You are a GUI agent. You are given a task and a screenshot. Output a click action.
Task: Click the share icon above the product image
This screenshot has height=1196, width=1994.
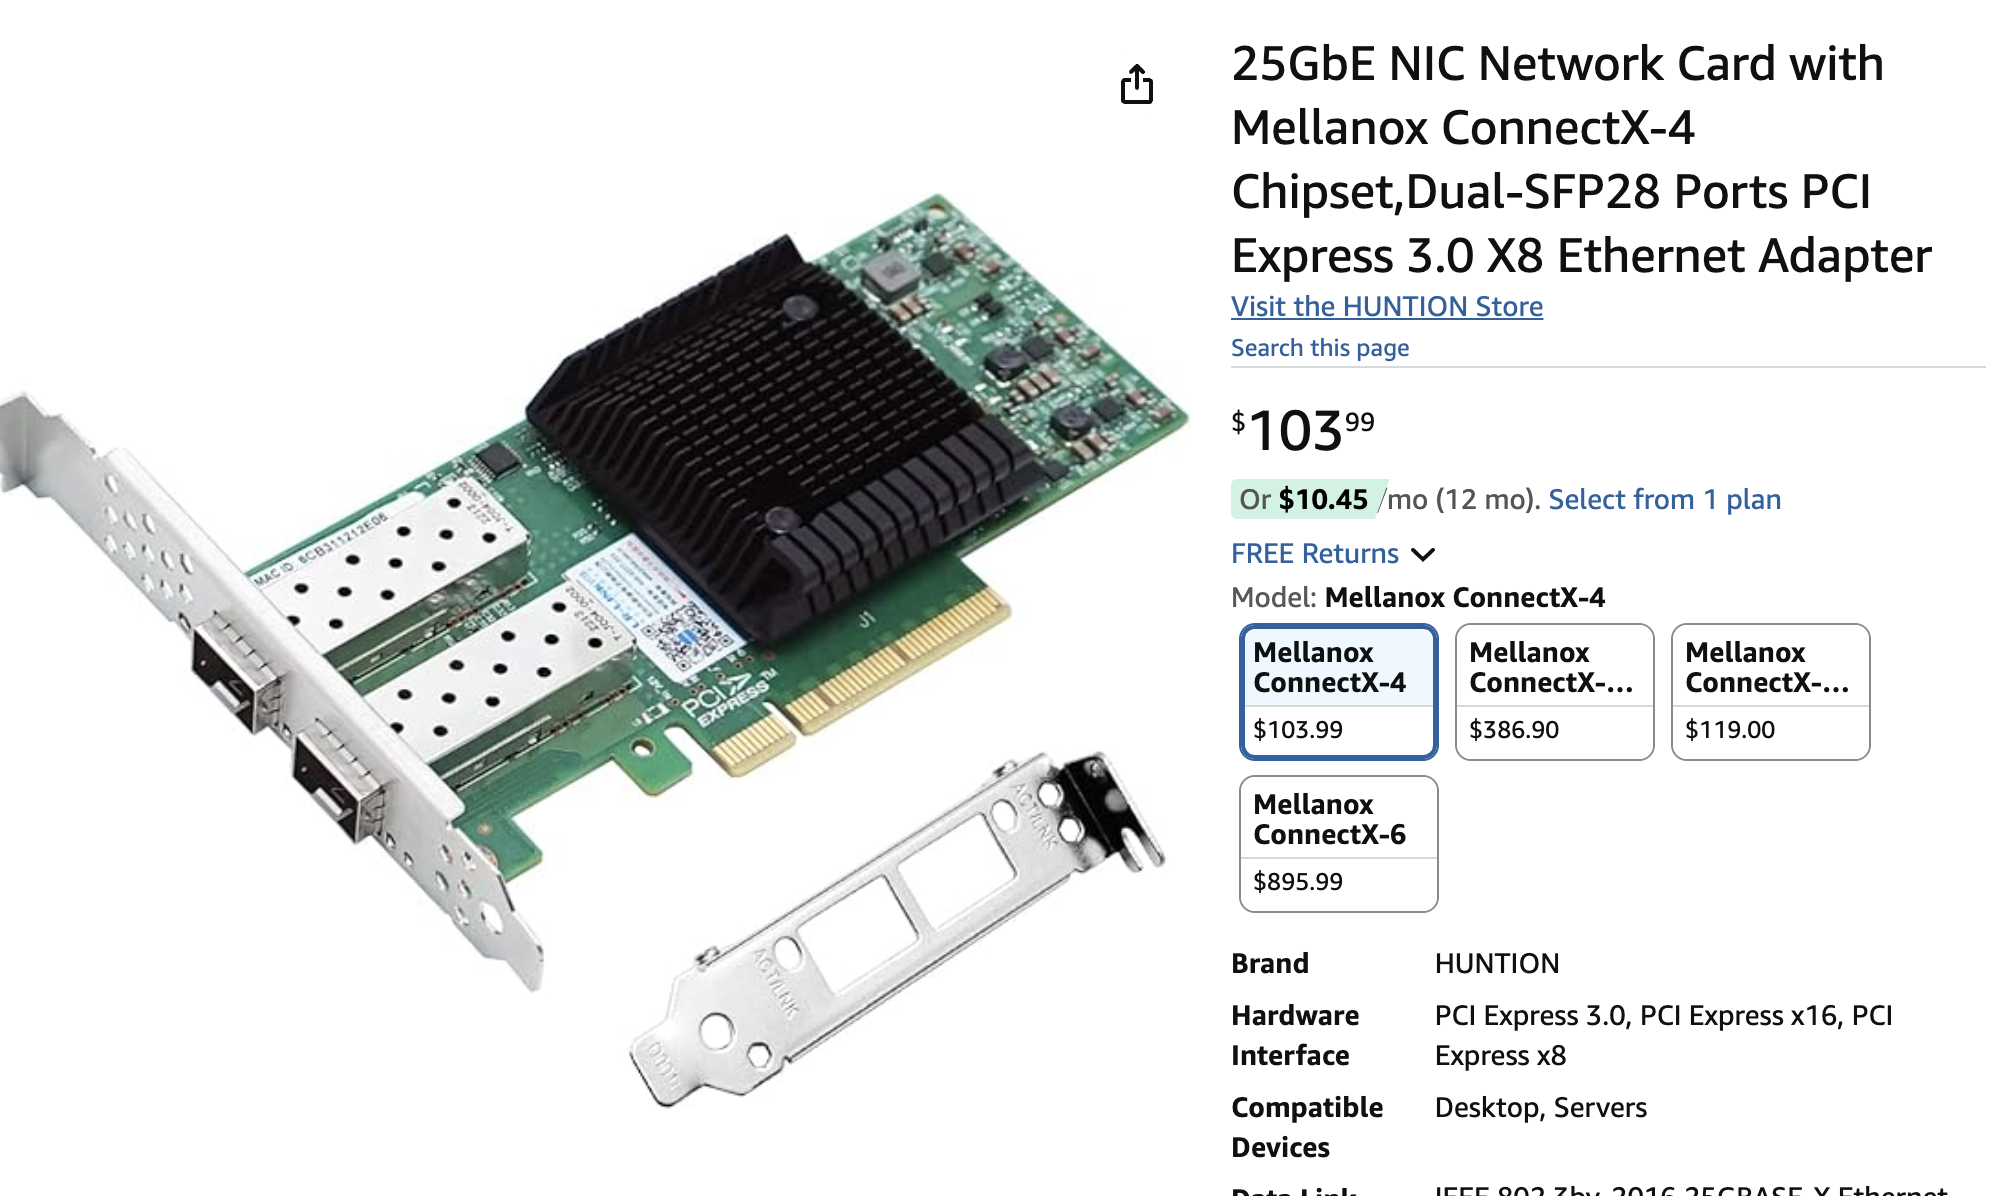pyautogui.click(x=1136, y=84)
